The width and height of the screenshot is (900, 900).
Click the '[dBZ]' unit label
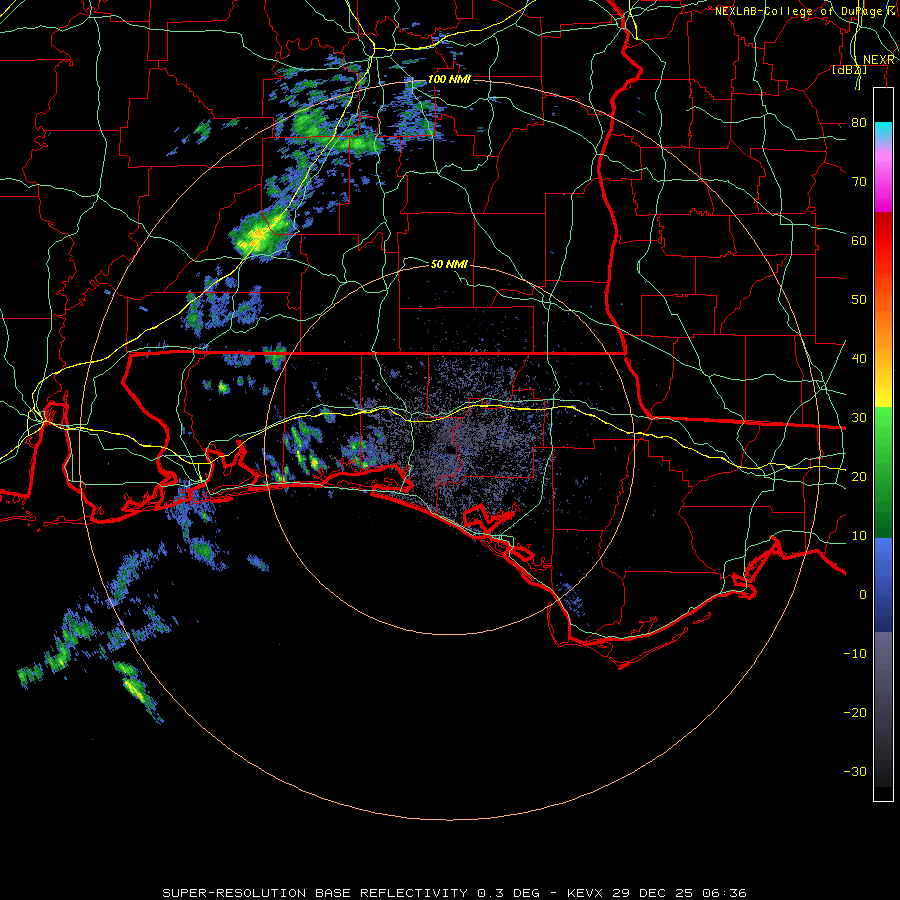click(x=849, y=69)
